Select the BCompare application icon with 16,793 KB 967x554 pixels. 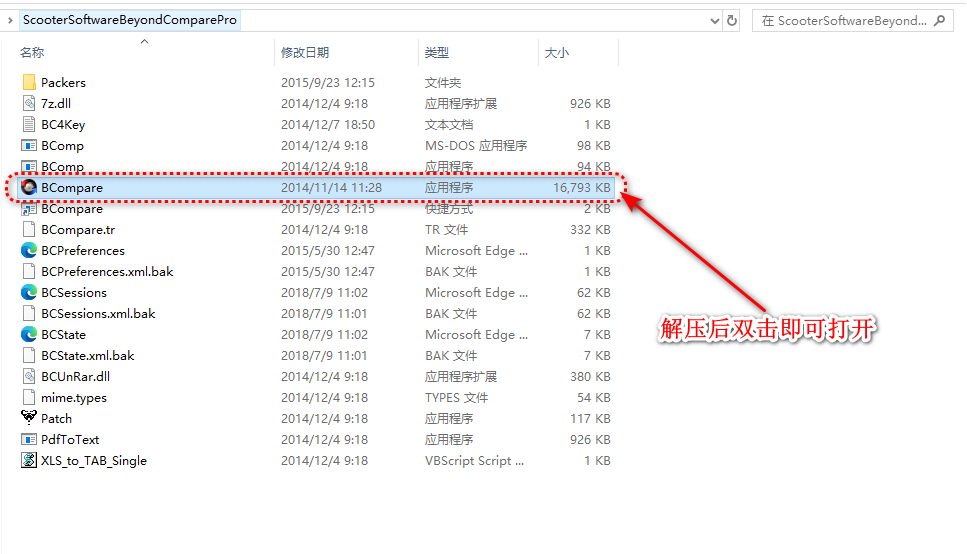coord(29,187)
